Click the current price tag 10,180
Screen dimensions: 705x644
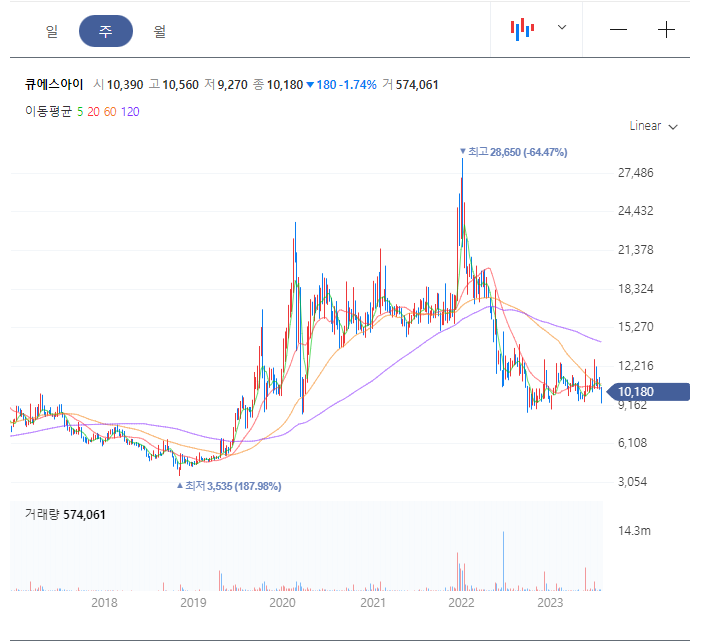coord(648,392)
